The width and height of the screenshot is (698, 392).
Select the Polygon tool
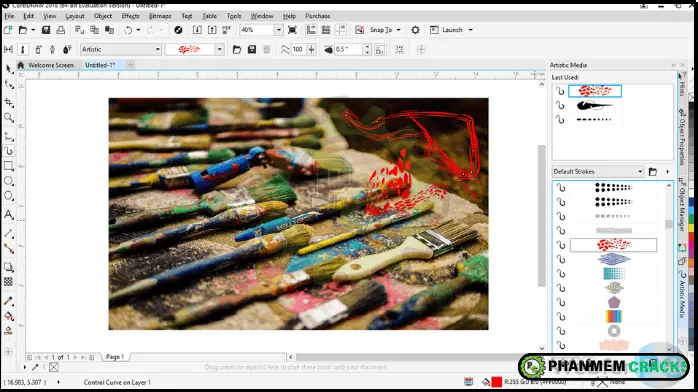[x=9, y=196]
